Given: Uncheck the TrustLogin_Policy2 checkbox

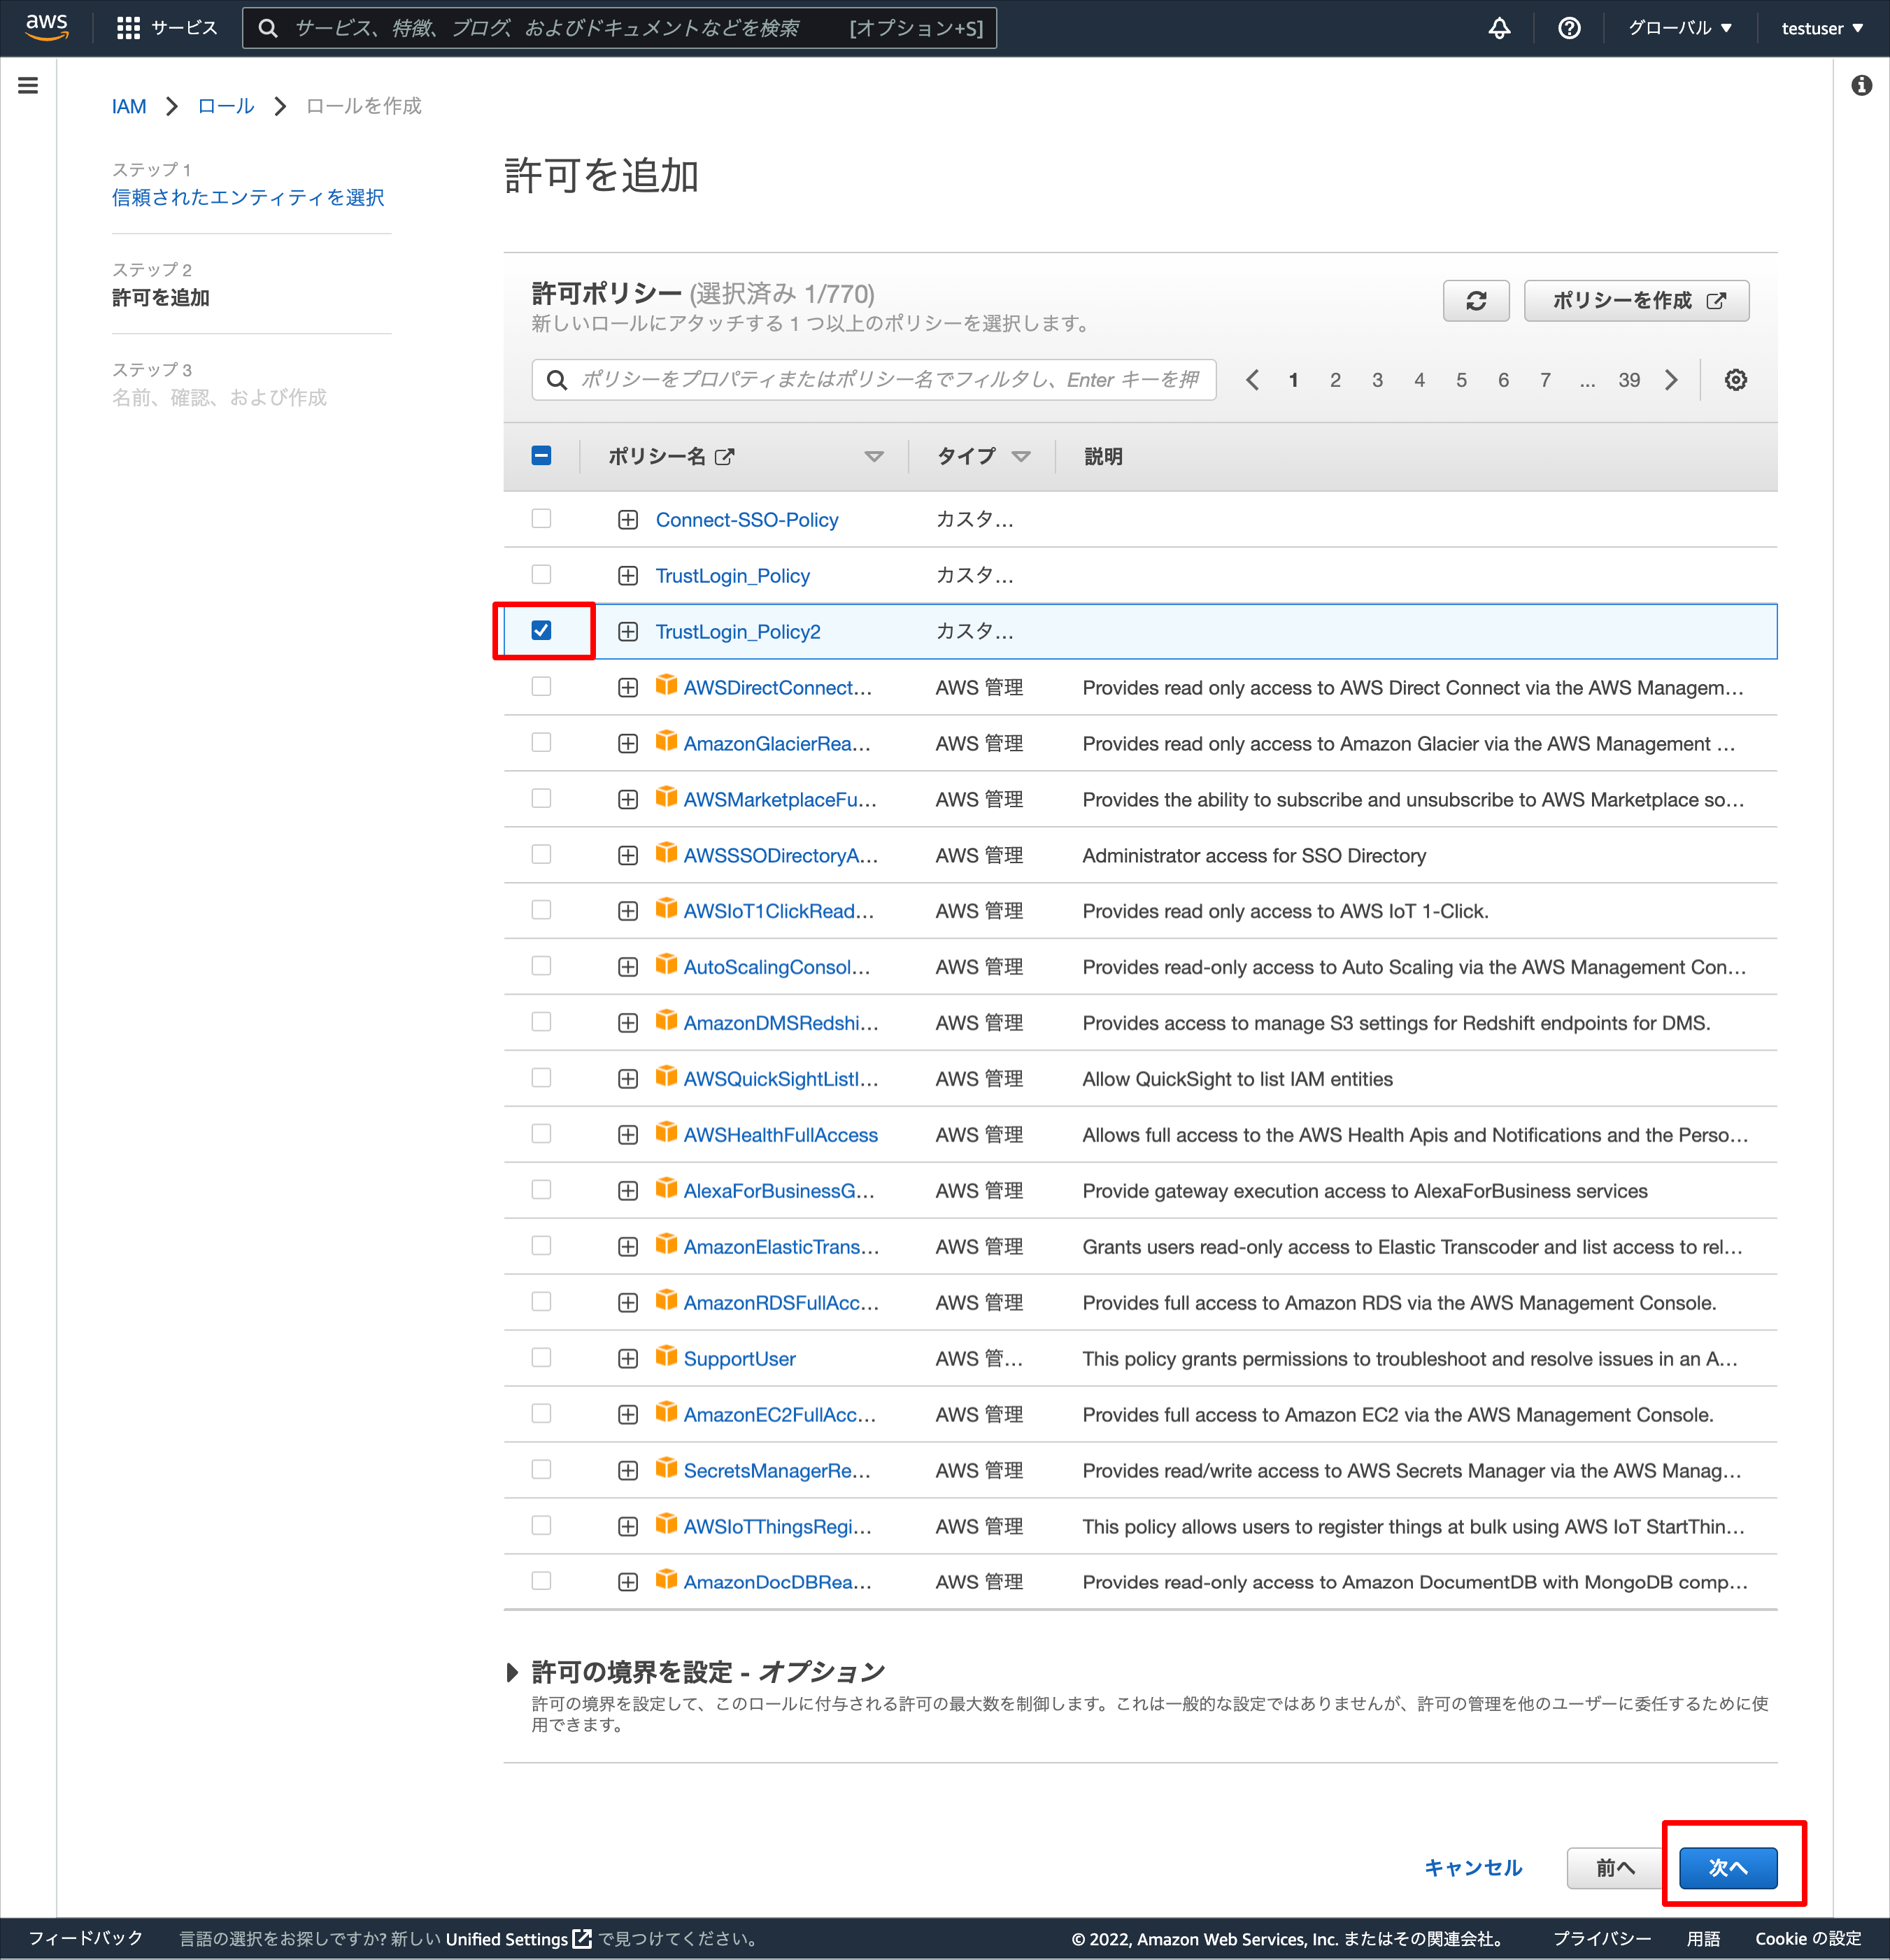Looking at the screenshot, I should [x=541, y=631].
